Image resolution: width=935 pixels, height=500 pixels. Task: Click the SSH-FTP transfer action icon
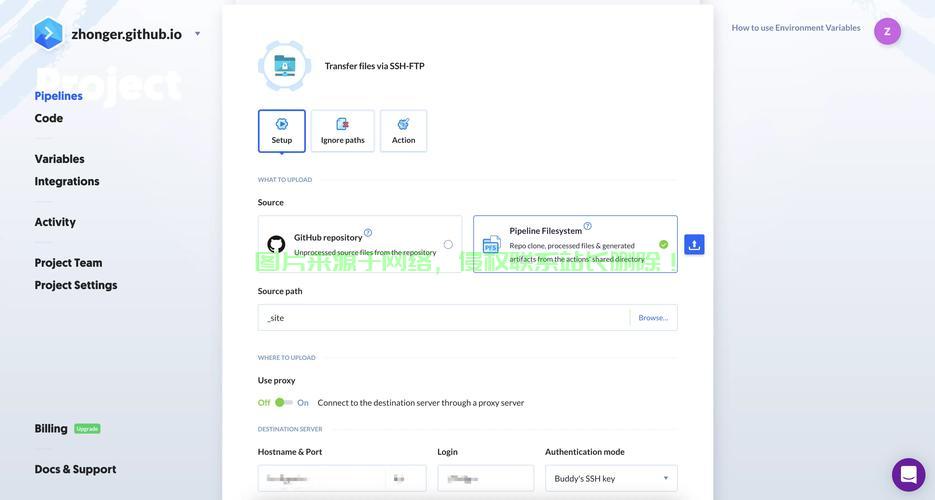284,66
